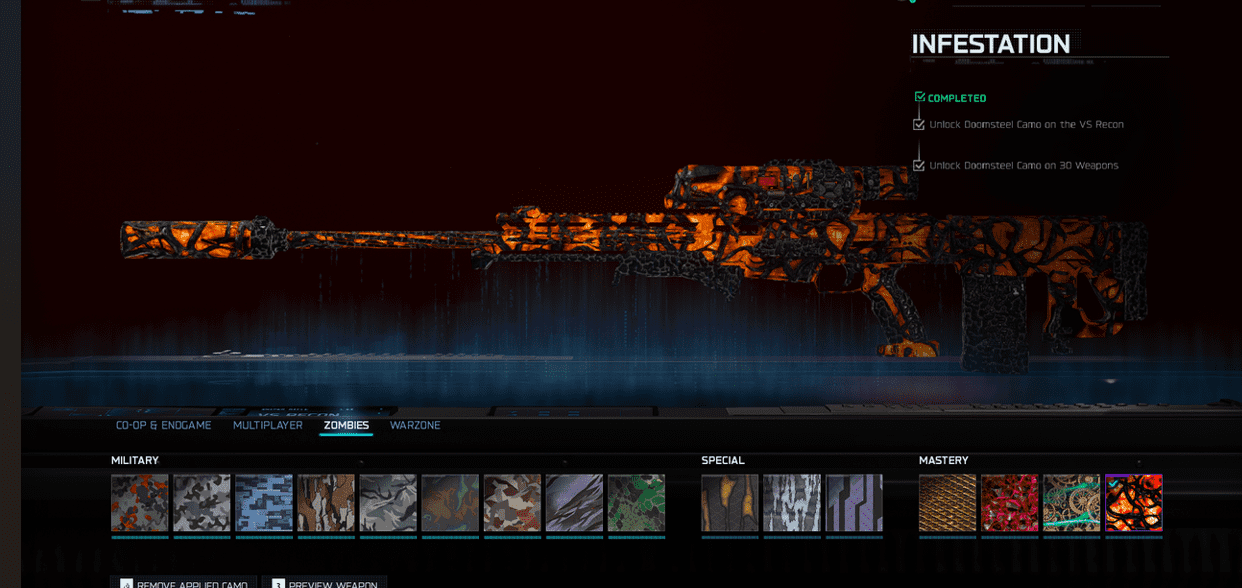The image size is (1242, 588).
Task: Apply the purple circuit Special camo
Action: (854, 502)
